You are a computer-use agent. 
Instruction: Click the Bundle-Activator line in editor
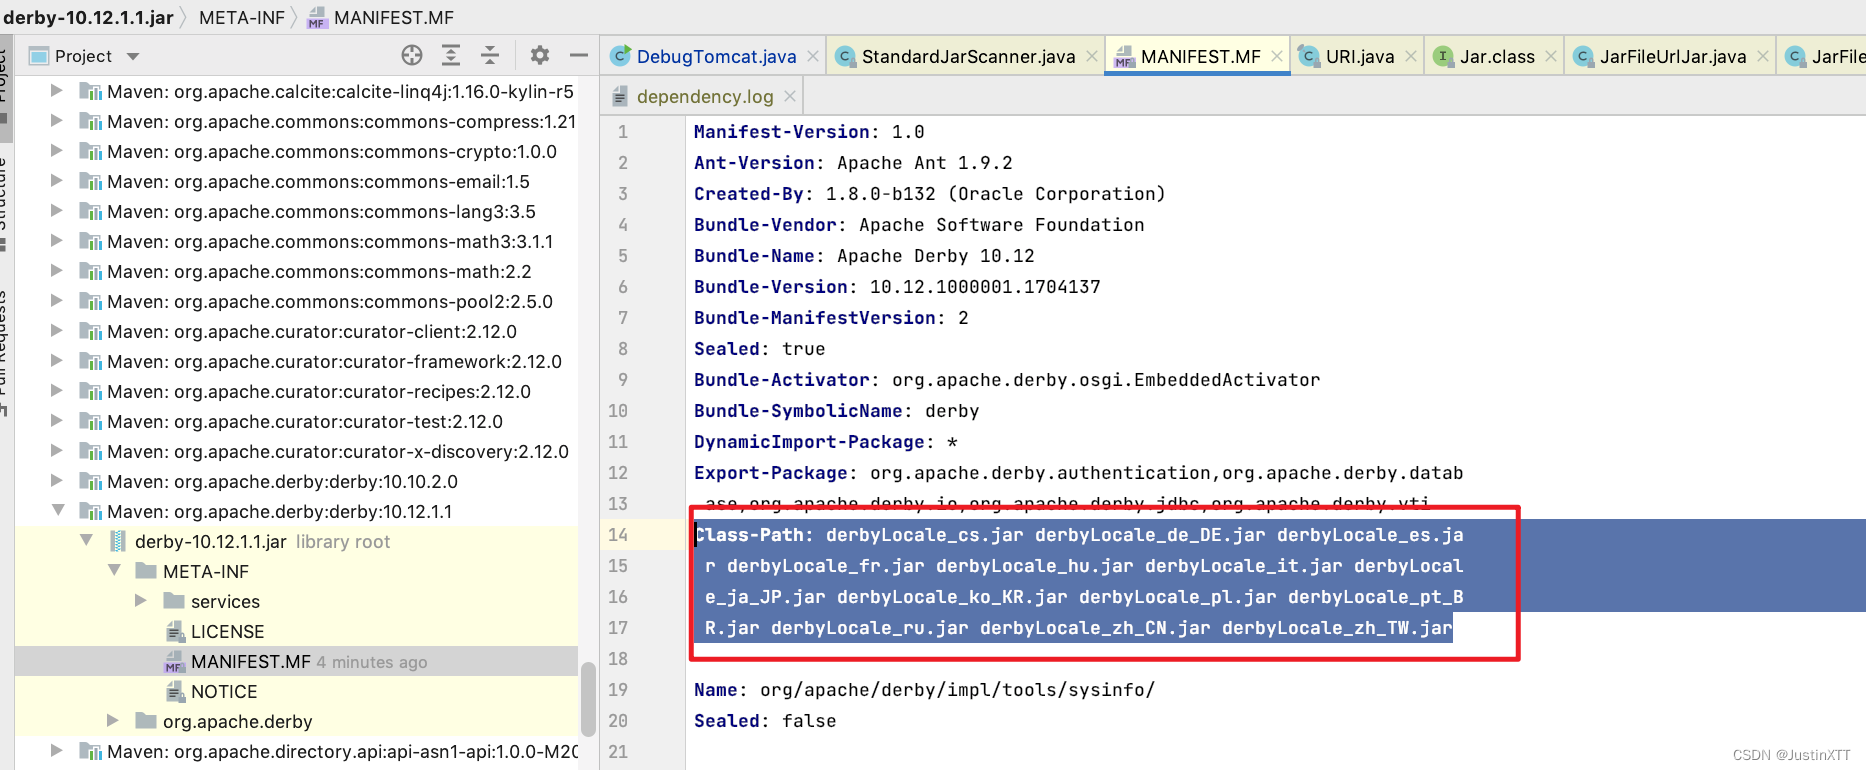[1007, 380]
